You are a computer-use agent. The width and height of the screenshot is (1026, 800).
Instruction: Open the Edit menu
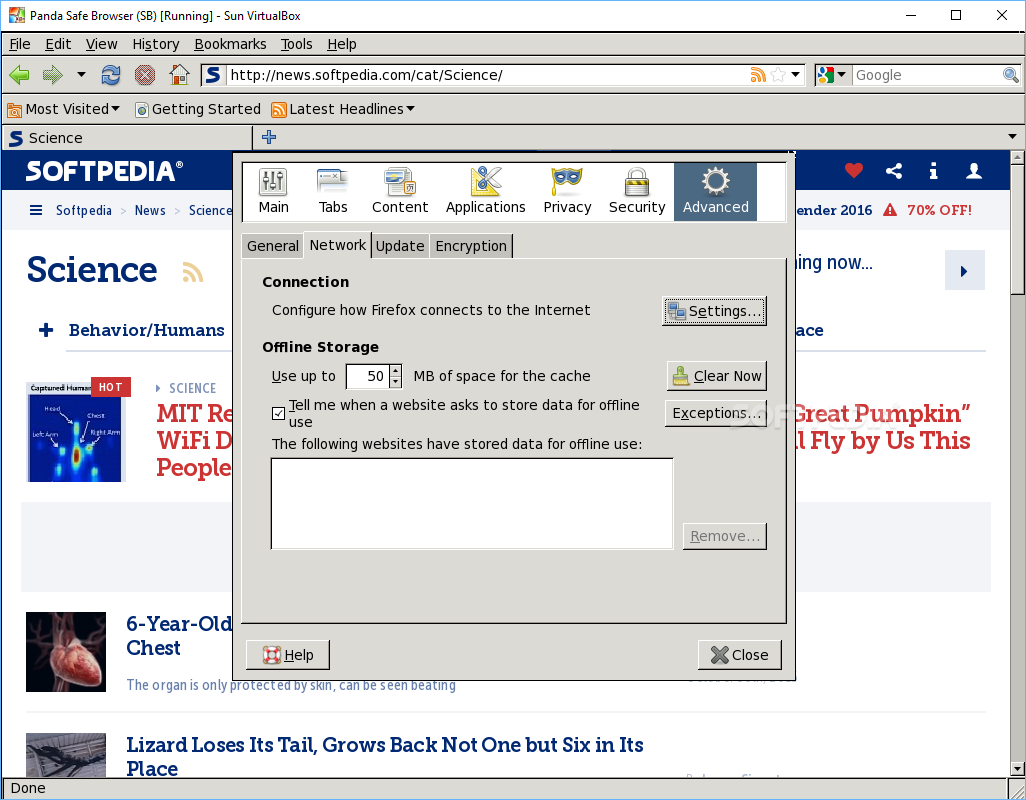pyautogui.click(x=58, y=44)
